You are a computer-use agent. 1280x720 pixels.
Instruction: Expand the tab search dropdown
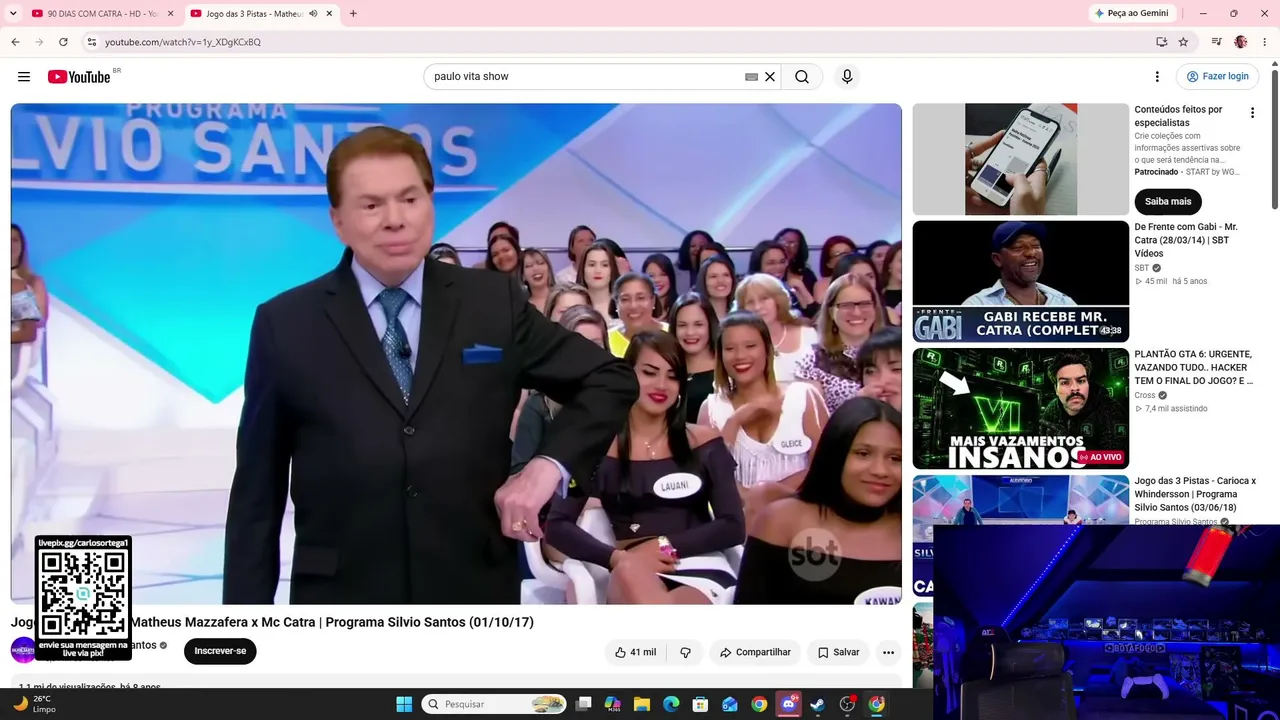tap(13, 14)
